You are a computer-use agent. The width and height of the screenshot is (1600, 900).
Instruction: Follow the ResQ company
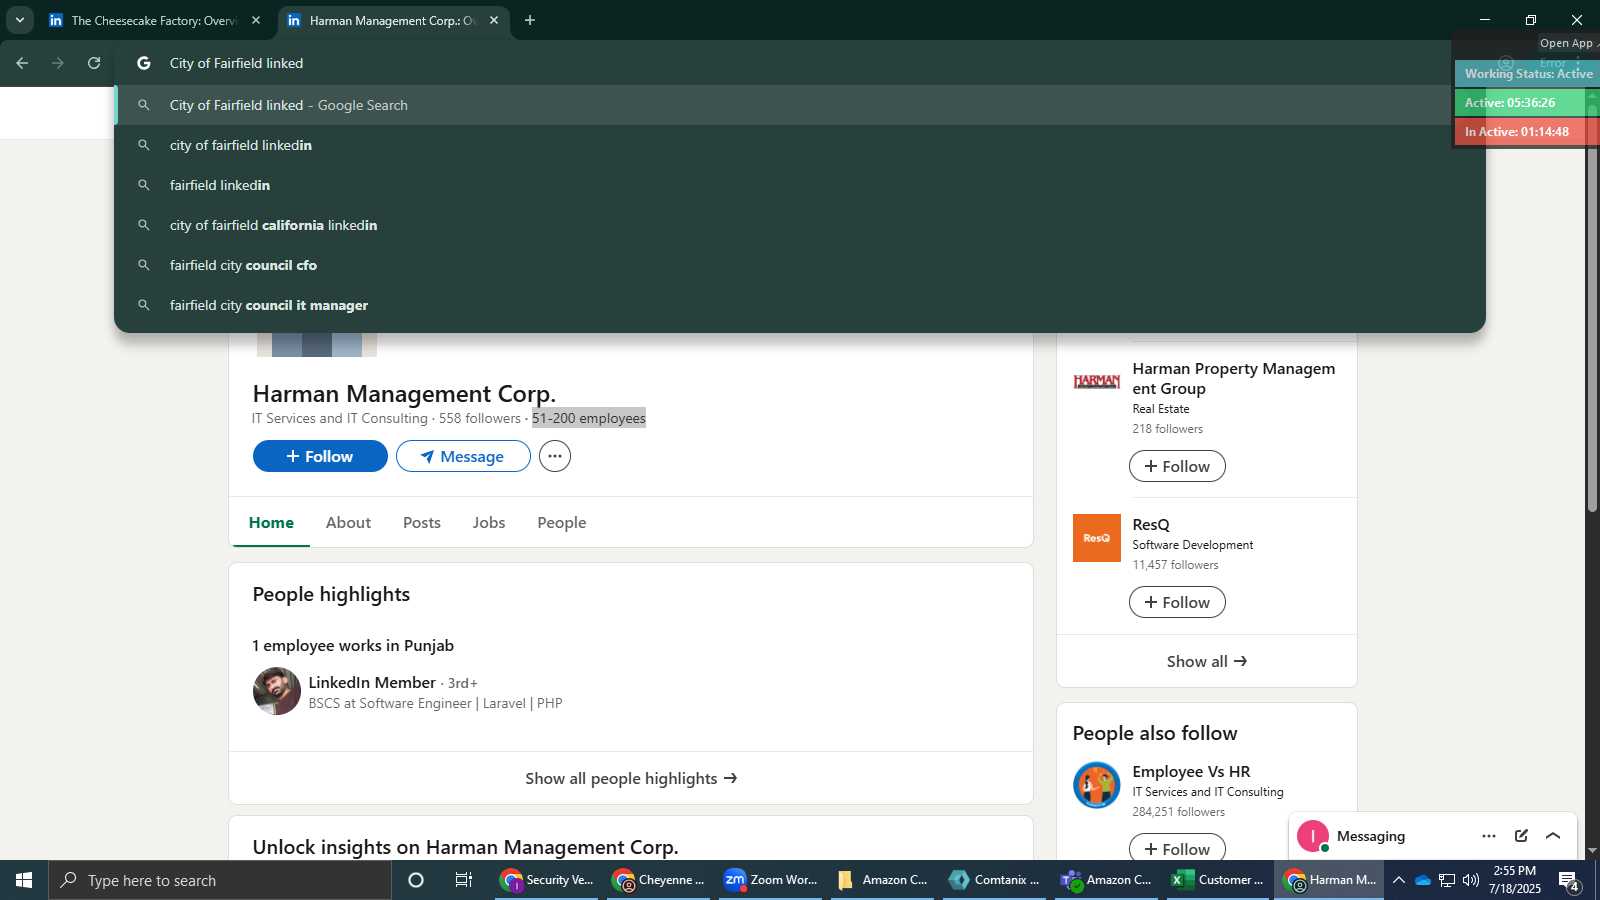[1177, 602]
